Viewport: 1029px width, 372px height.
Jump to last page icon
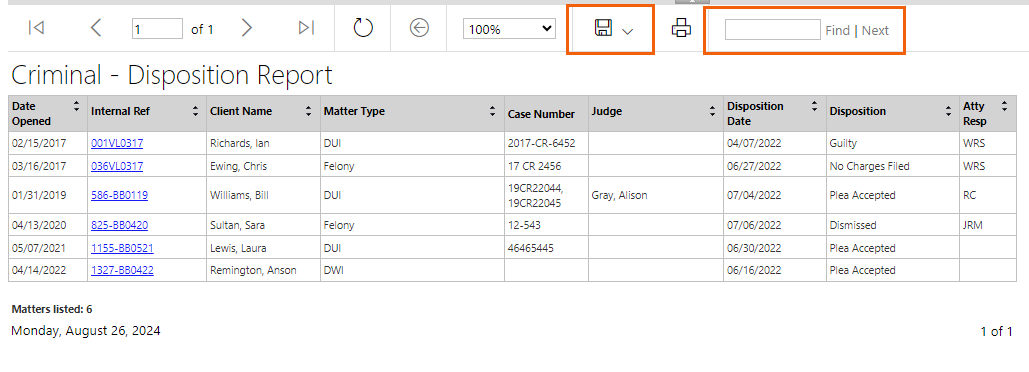pyautogui.click(x=306, y=28)
